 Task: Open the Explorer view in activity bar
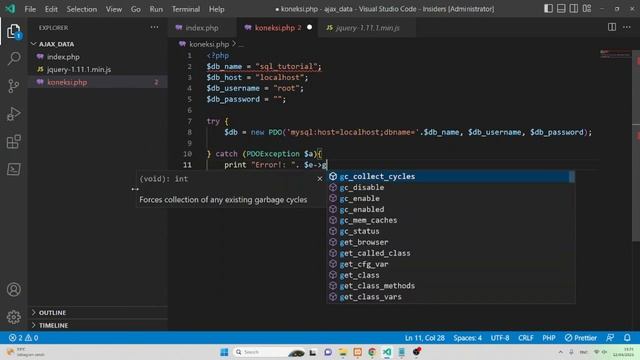tap(13, 31)
